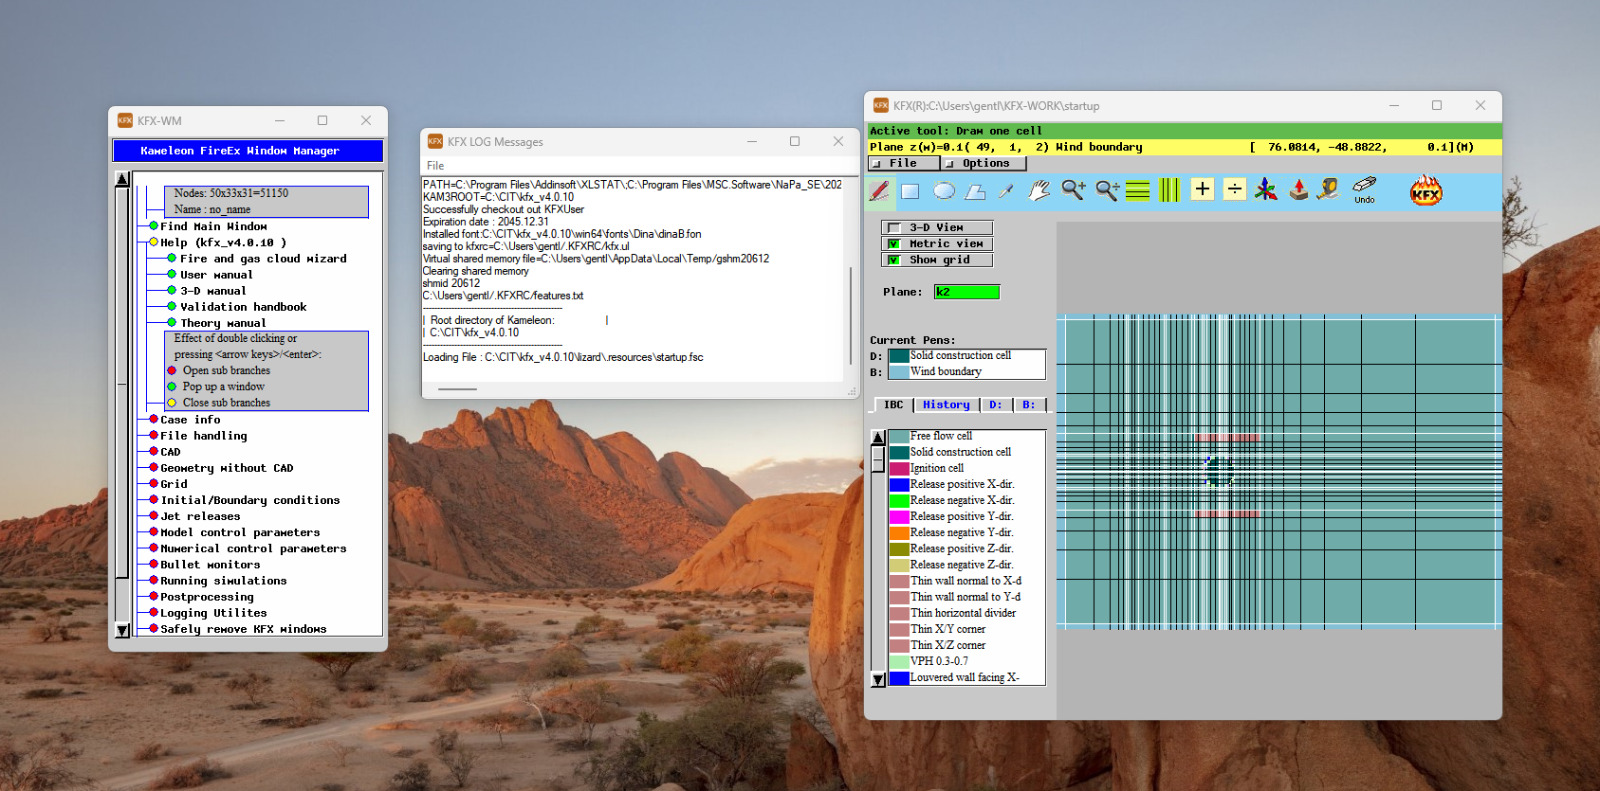Expand Safely remove KFX windows branch
The width and height of the screenshot is (1600, 791).
pyautogui.click(x=153, y=628)
